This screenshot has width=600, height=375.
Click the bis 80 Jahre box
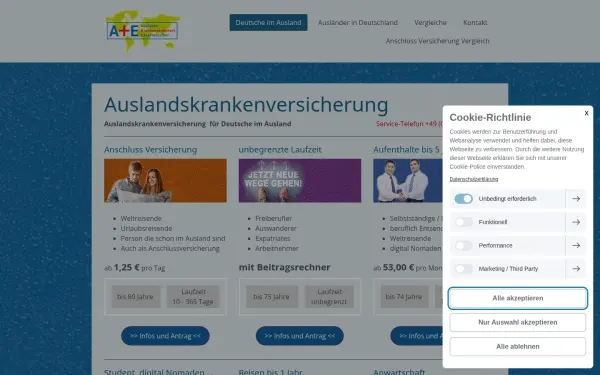pos(136,297)
